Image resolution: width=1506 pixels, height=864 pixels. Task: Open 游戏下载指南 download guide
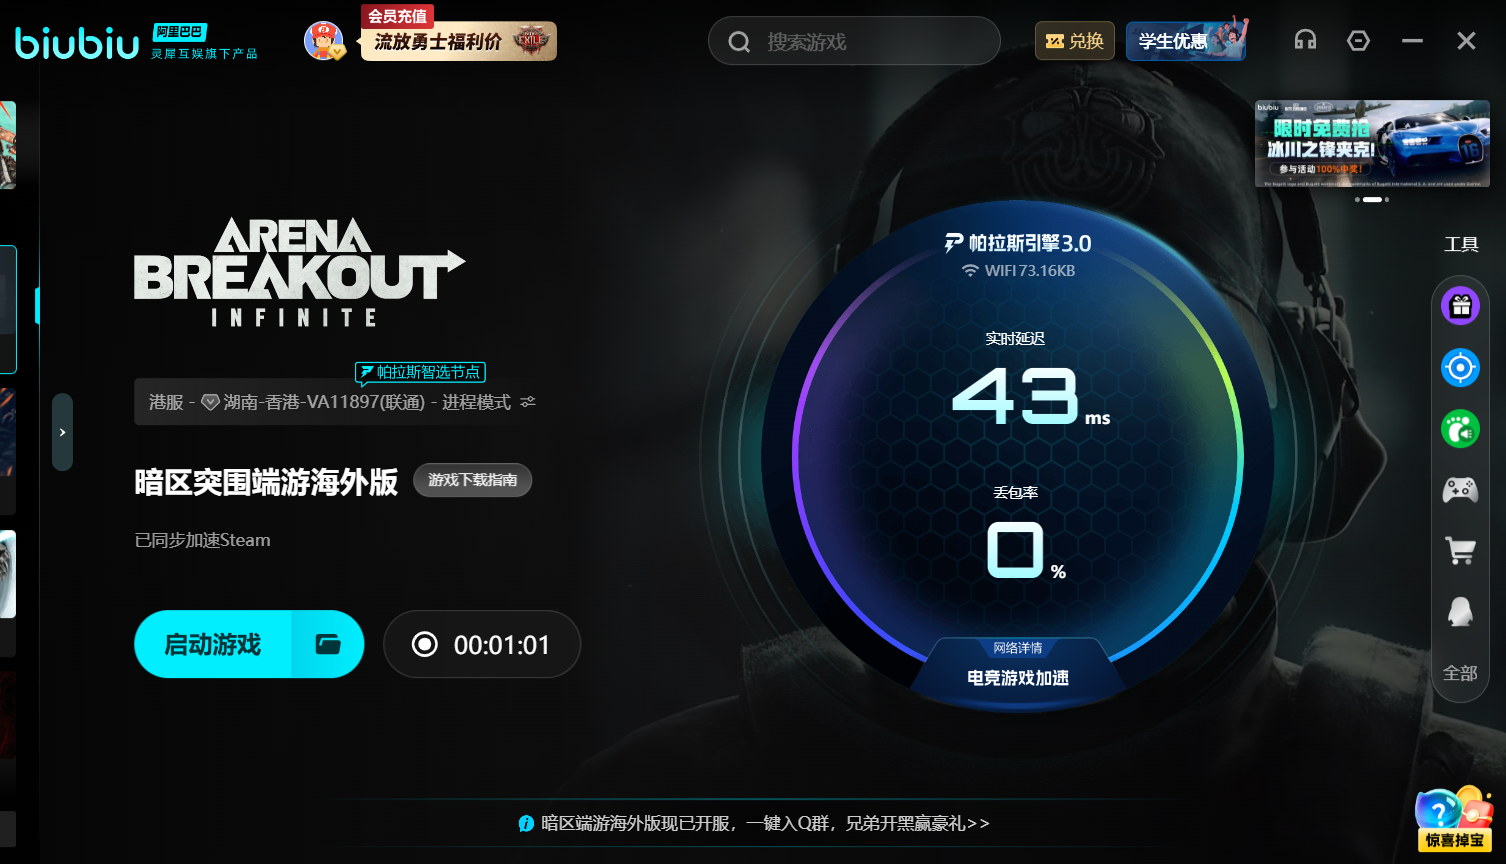pyautogui.click(x=473, y=480)
